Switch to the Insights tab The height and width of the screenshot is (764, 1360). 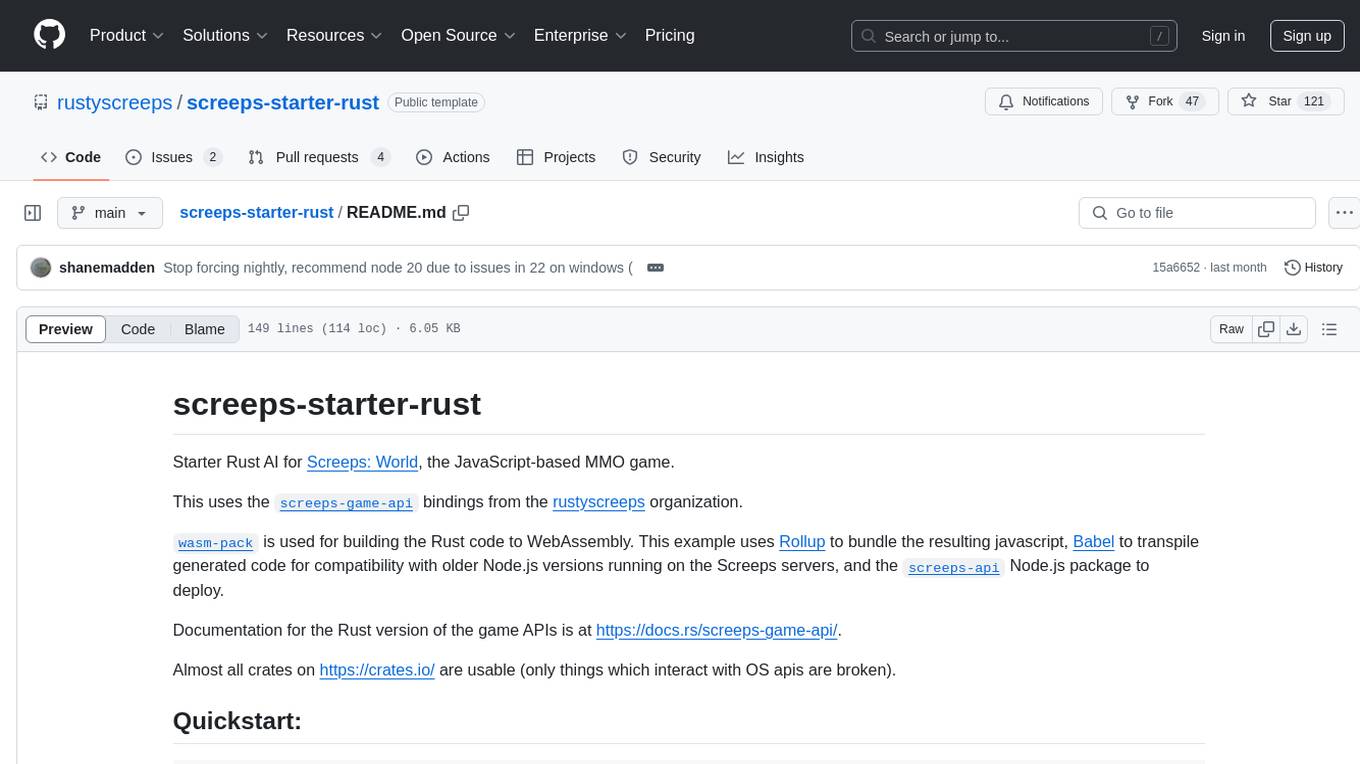pyautogui.click(x=766, y=157)
